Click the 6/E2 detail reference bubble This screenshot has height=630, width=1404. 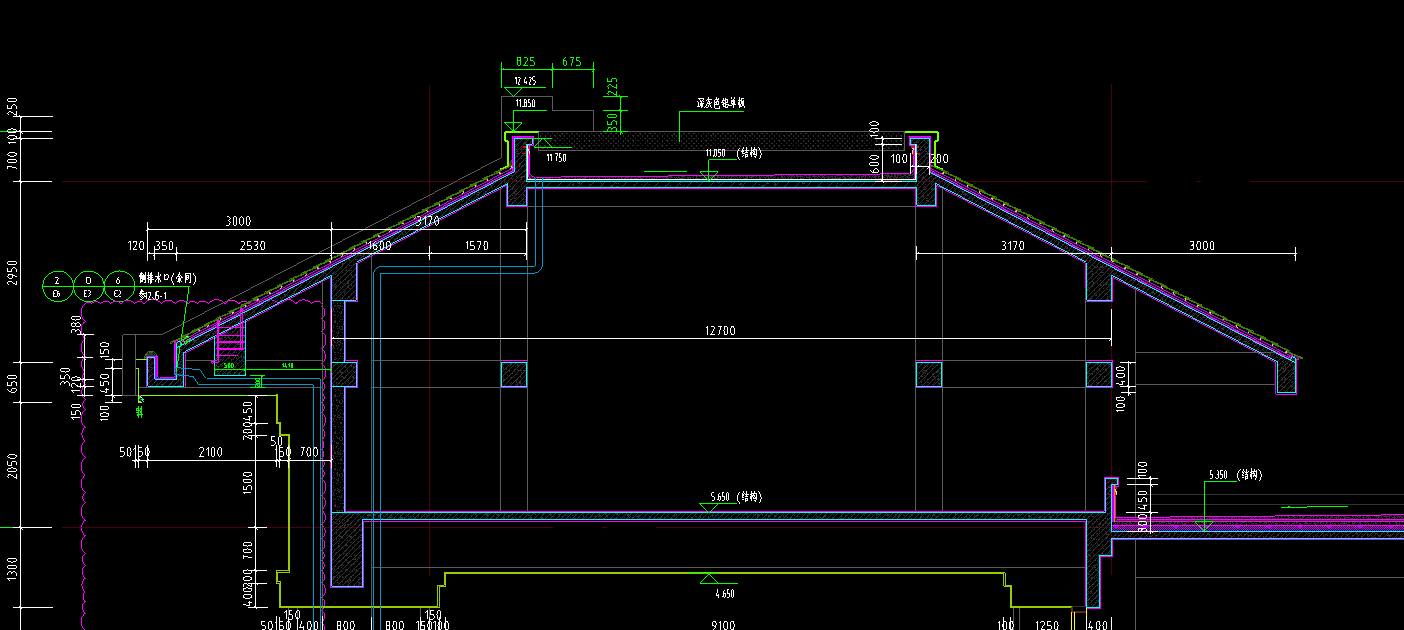[118, 286]
